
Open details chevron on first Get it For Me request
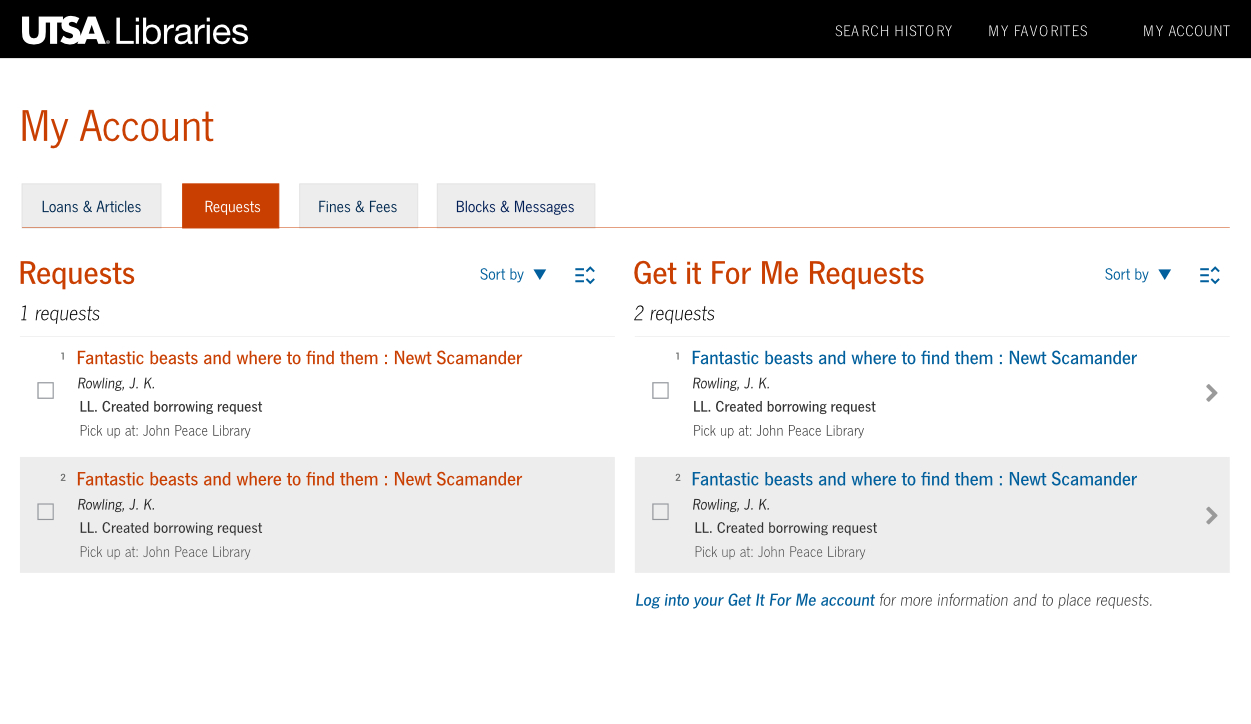[1212, 393]
